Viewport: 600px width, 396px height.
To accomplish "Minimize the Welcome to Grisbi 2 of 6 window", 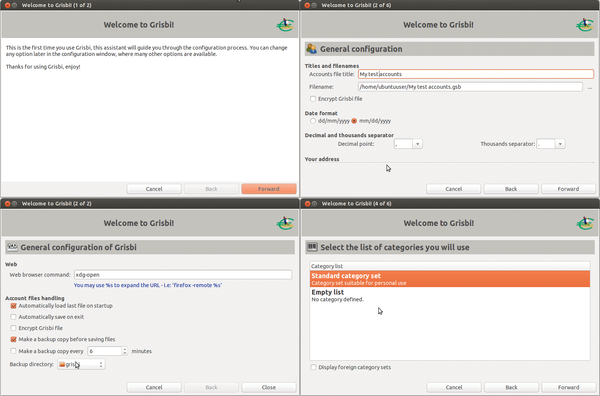I will pos(314,5).
